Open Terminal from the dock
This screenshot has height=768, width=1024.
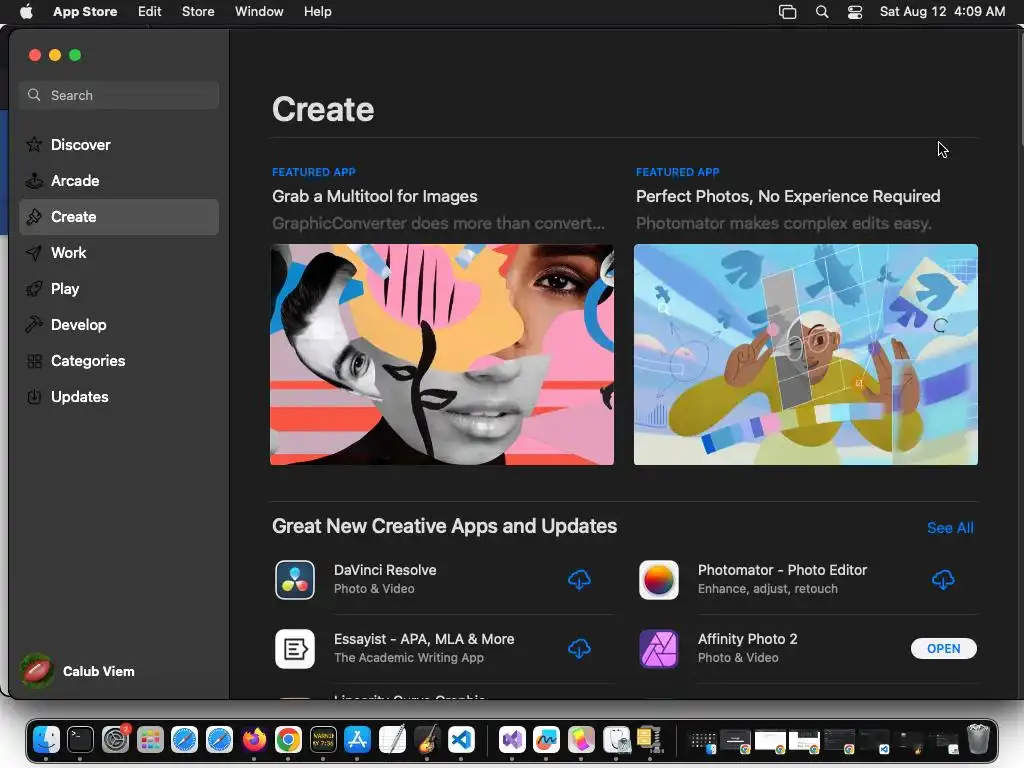80,740
